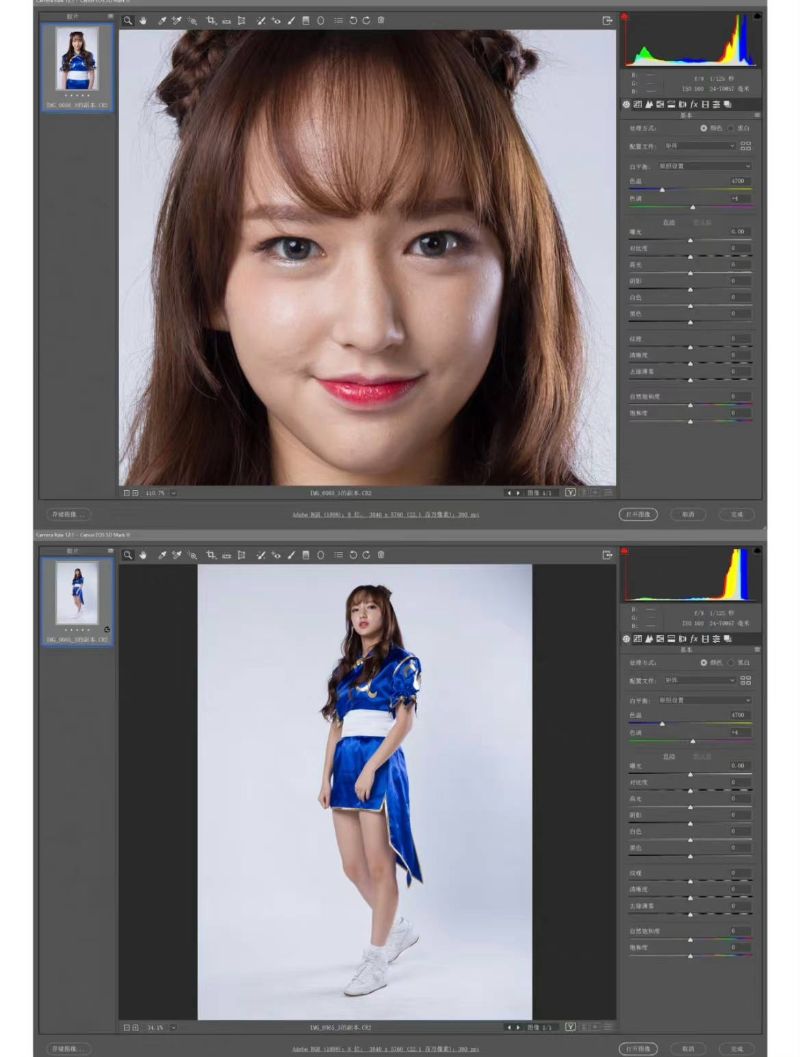800x1057 pixels.
Task: Click the 存储图像 button in the full-body window
Action: point(67,1048)
